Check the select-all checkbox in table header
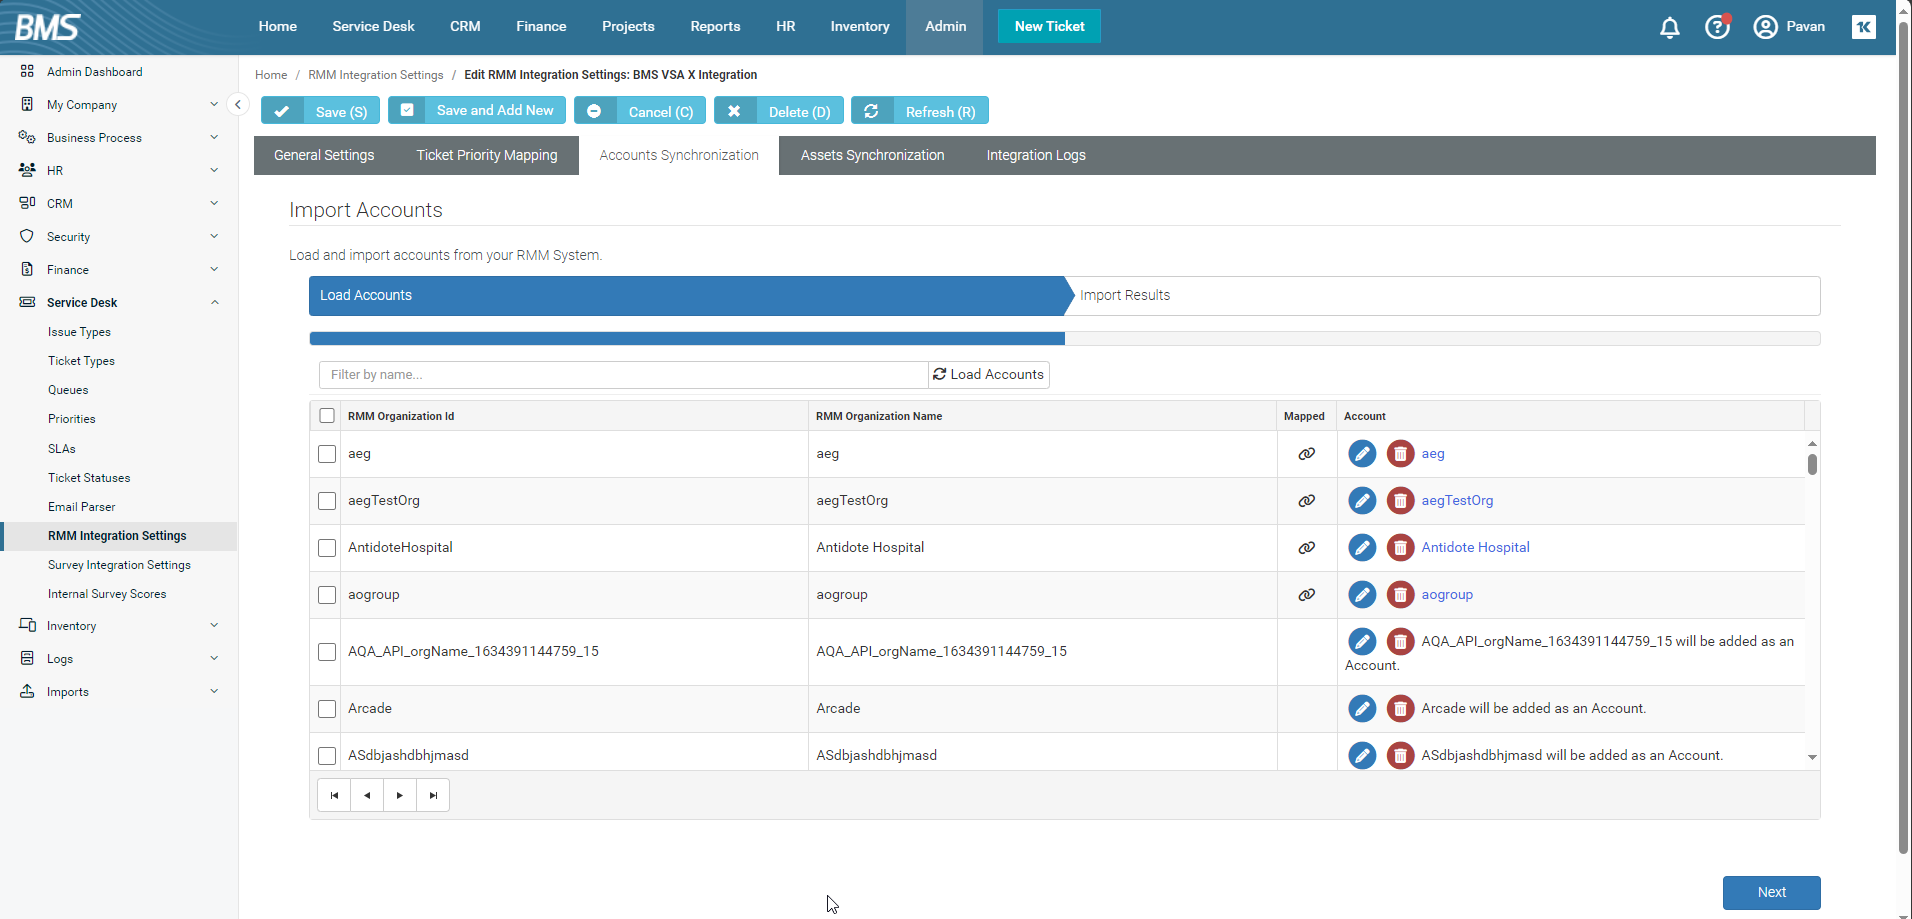 [327, 416]
